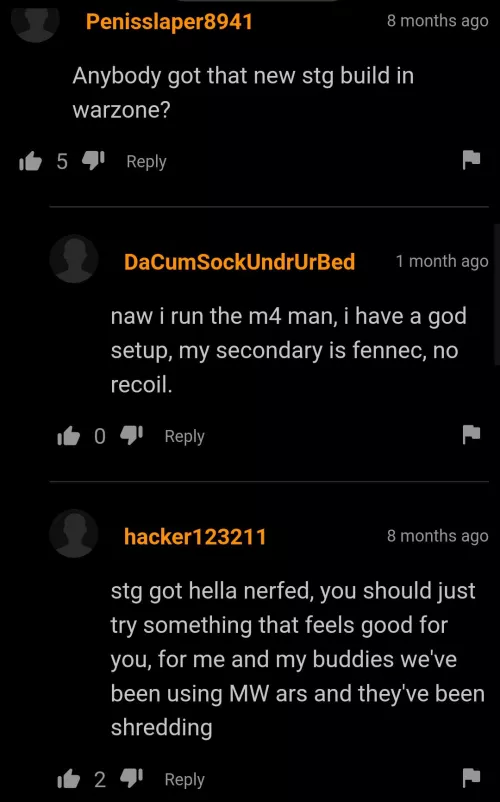Flag Penisslaper8941's comment as inappropriate
This screenshot has width=500, height=802.
point(471,160)
